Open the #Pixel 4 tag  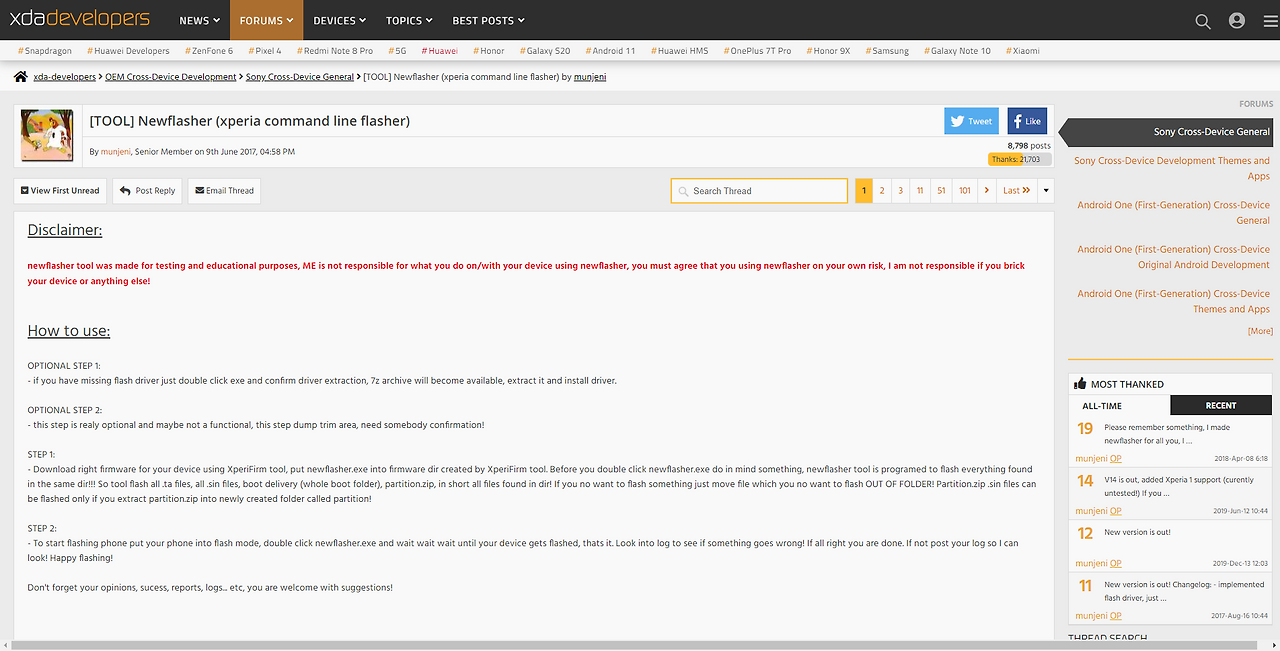point(265,51)
